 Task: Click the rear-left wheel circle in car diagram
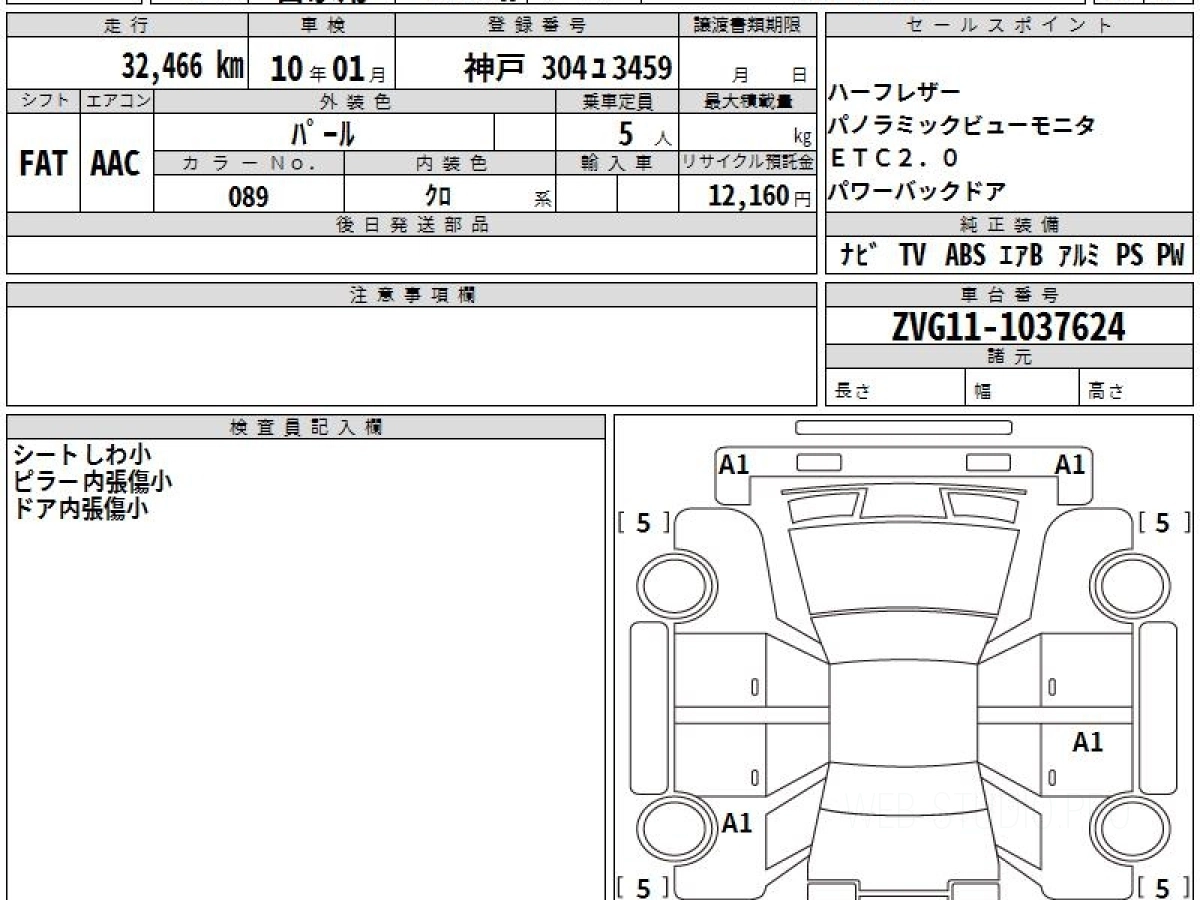tap(672, 829)
